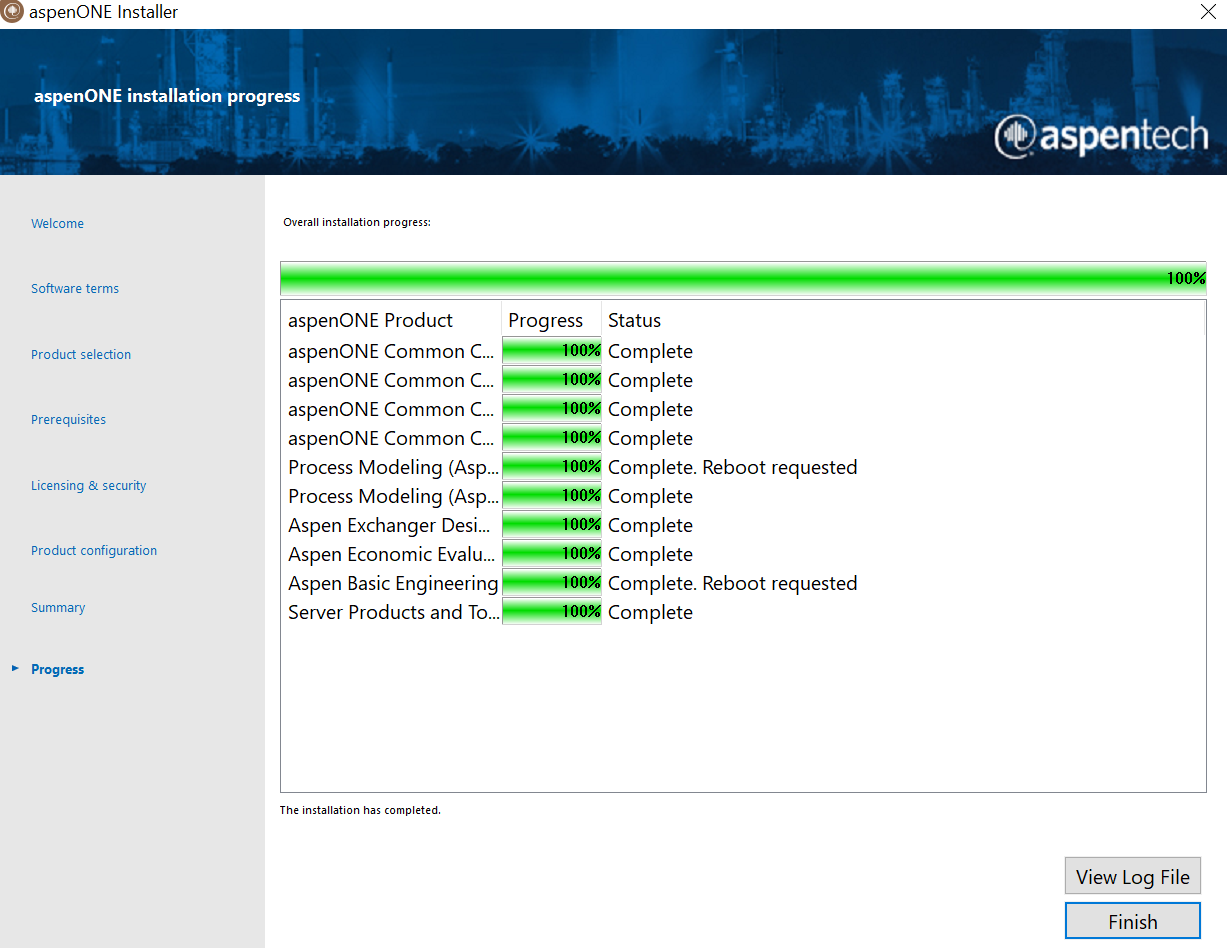Select the Server Products and Tools row
The image size is (1227, 948).
[392, 611]
